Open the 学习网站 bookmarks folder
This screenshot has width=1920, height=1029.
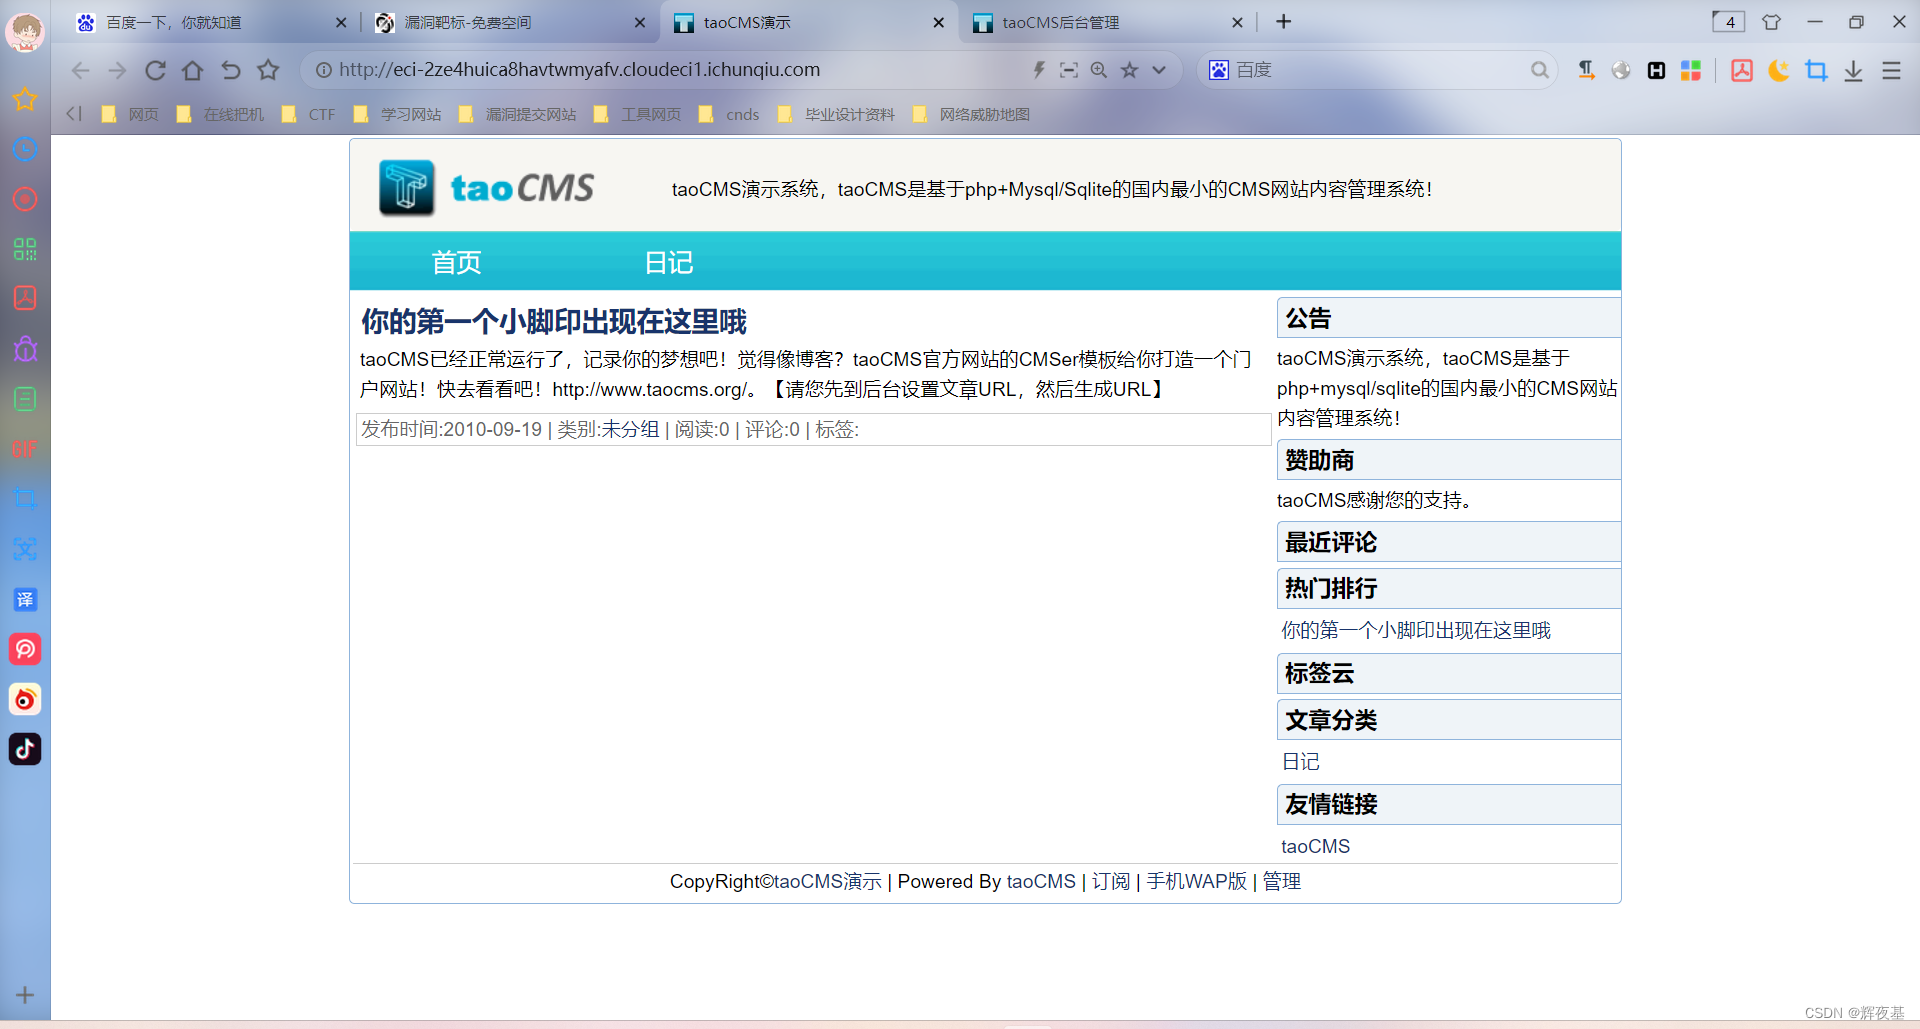397,115
